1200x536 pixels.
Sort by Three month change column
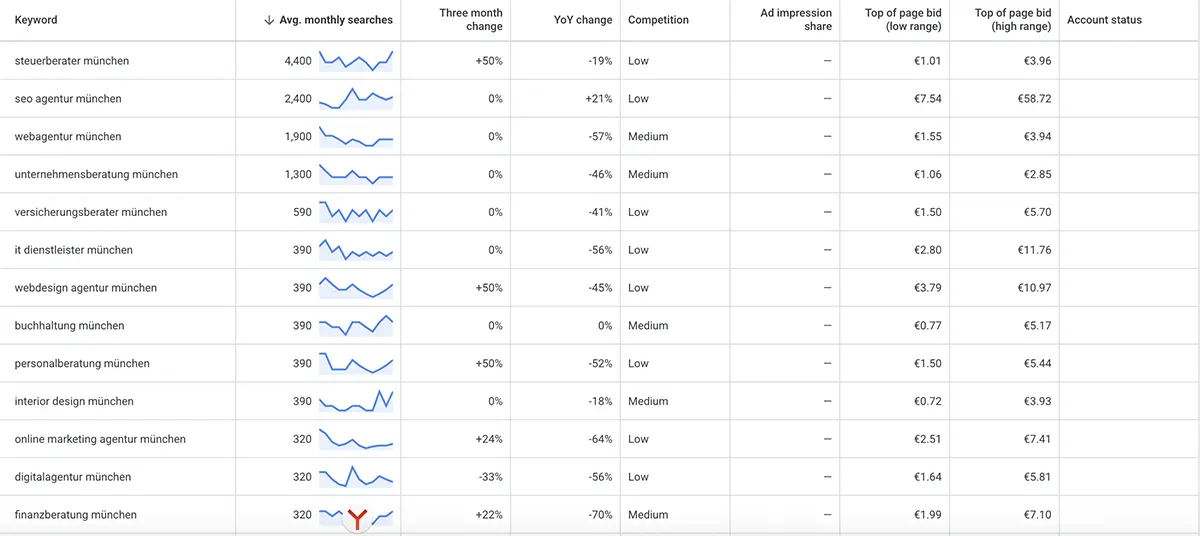(471, 20)
